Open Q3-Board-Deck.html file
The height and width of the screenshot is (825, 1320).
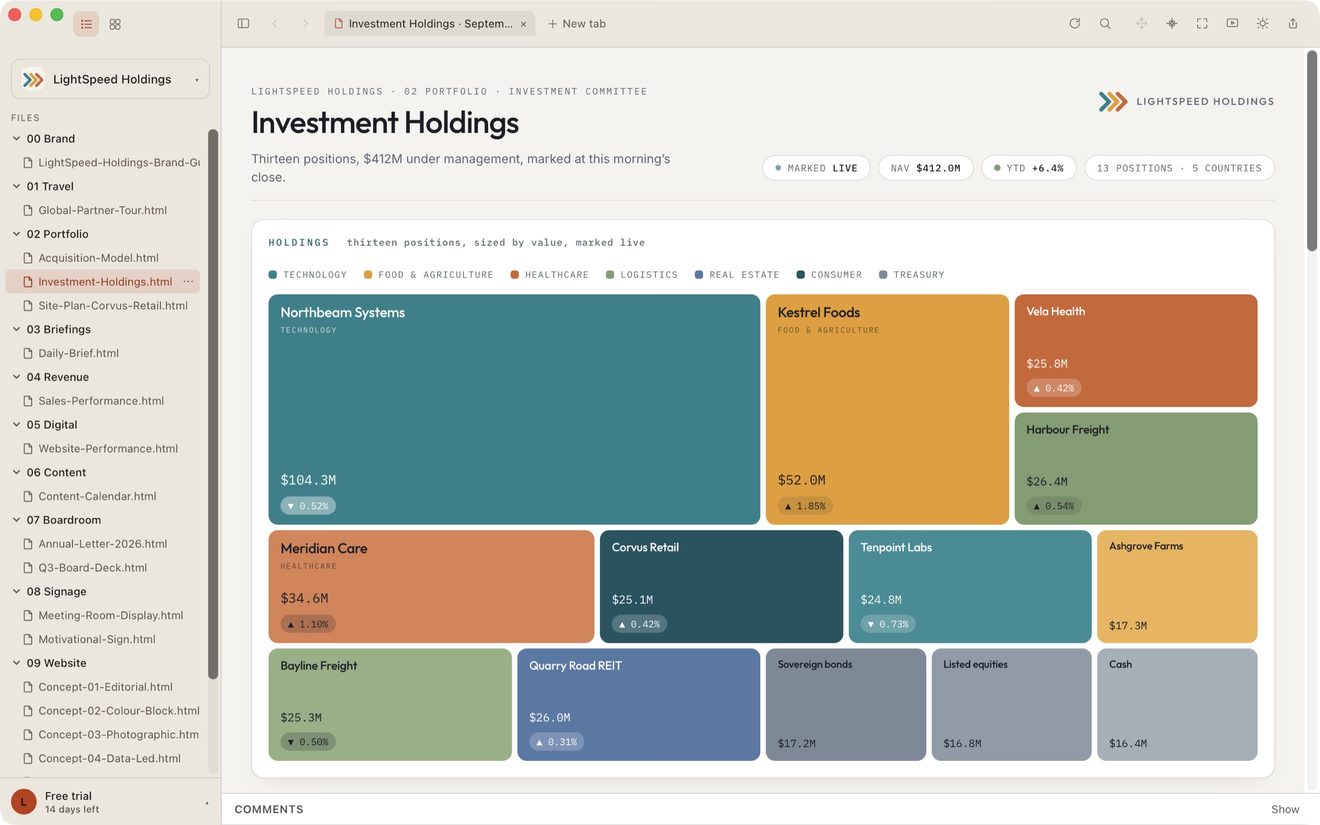pyautogui.click(x=92, y=568)
